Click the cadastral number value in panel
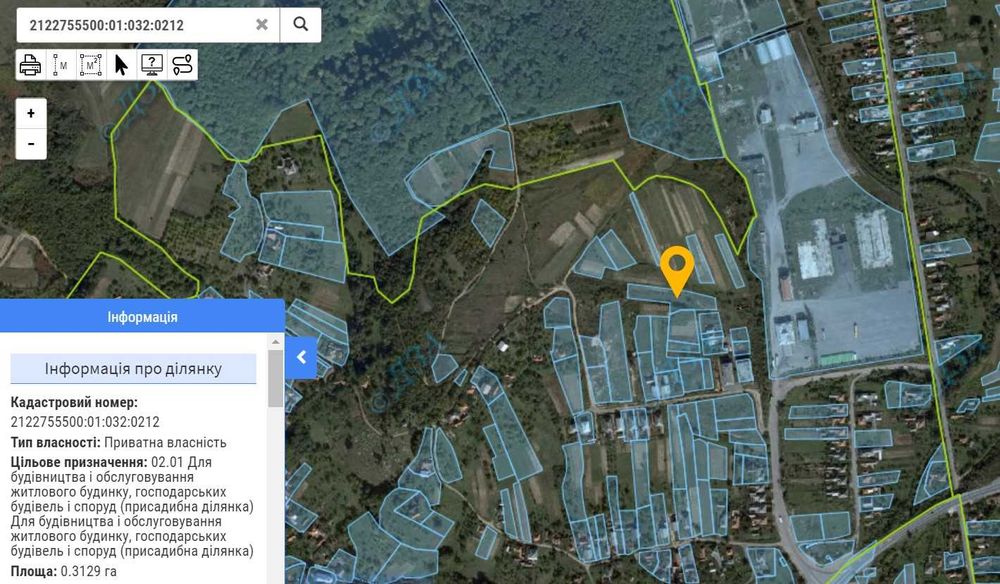The height and width of the screenshot is (584, 1000). coord(85,421)
